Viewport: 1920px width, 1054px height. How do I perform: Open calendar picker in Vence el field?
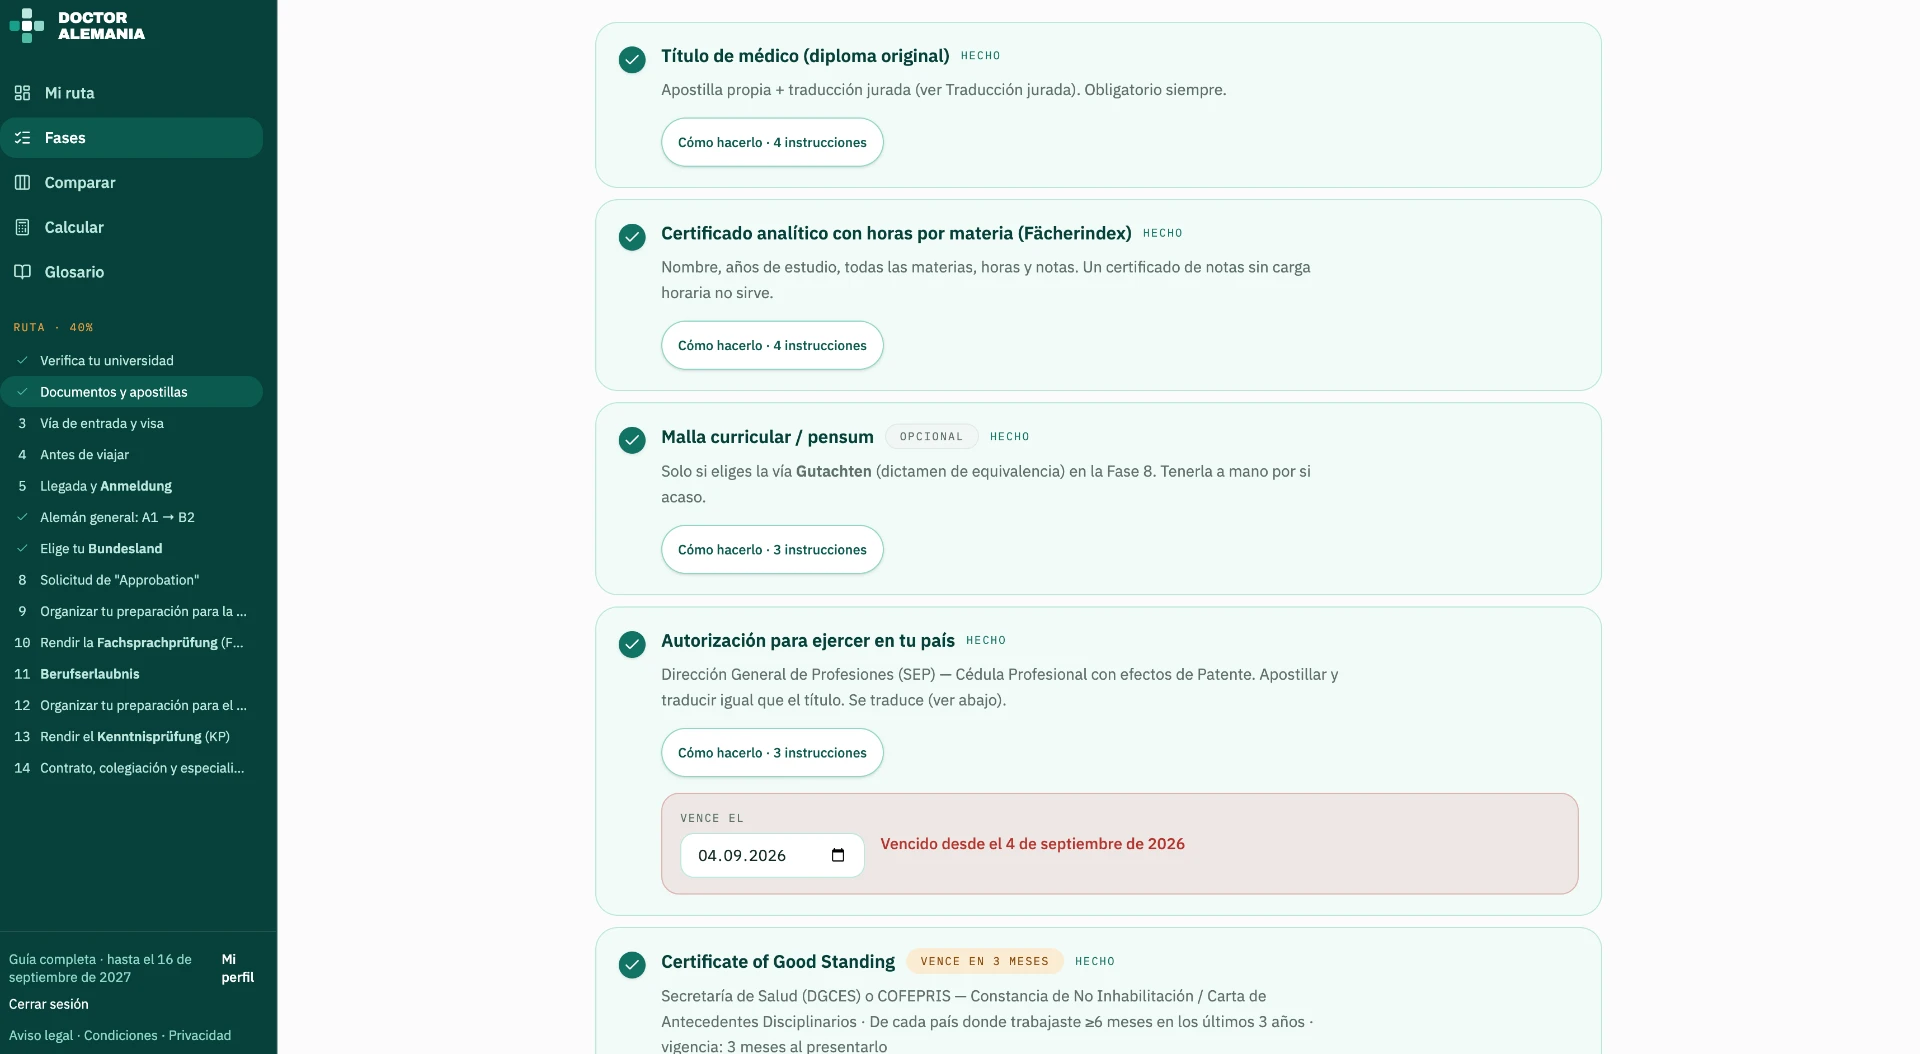pos(838,855)
